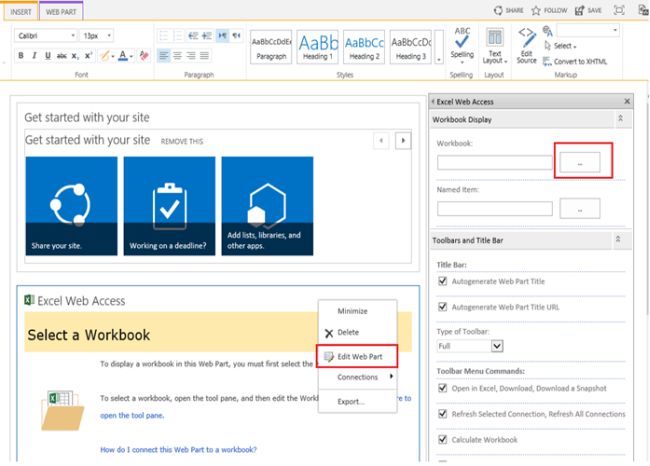
Task: Choose Delete from the web part menu
Action: [x=348, y=333]
